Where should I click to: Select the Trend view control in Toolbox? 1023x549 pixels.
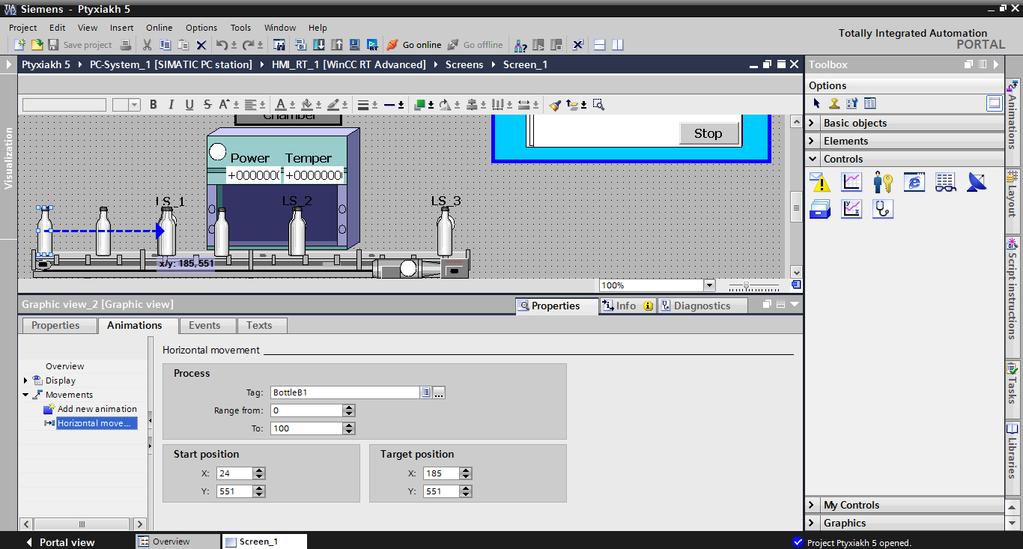(851, 182)
